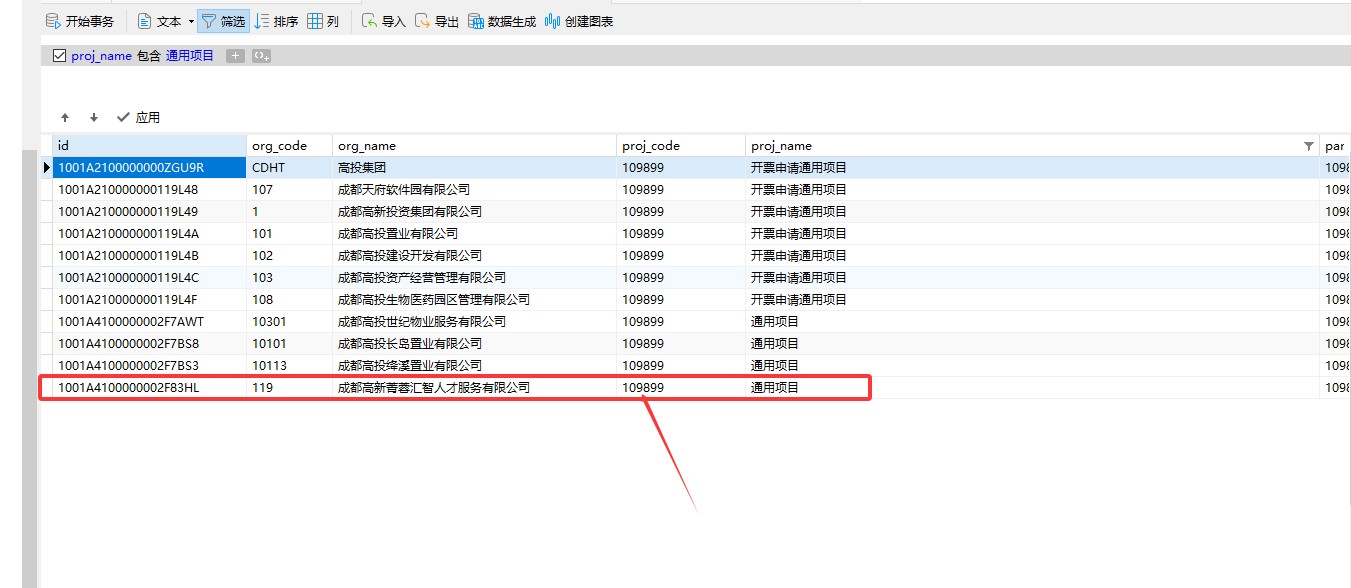This screenshot has height=588, width=1351.
Task: Uncheck the proj_name filter condition checkbox
Action: 59,56
